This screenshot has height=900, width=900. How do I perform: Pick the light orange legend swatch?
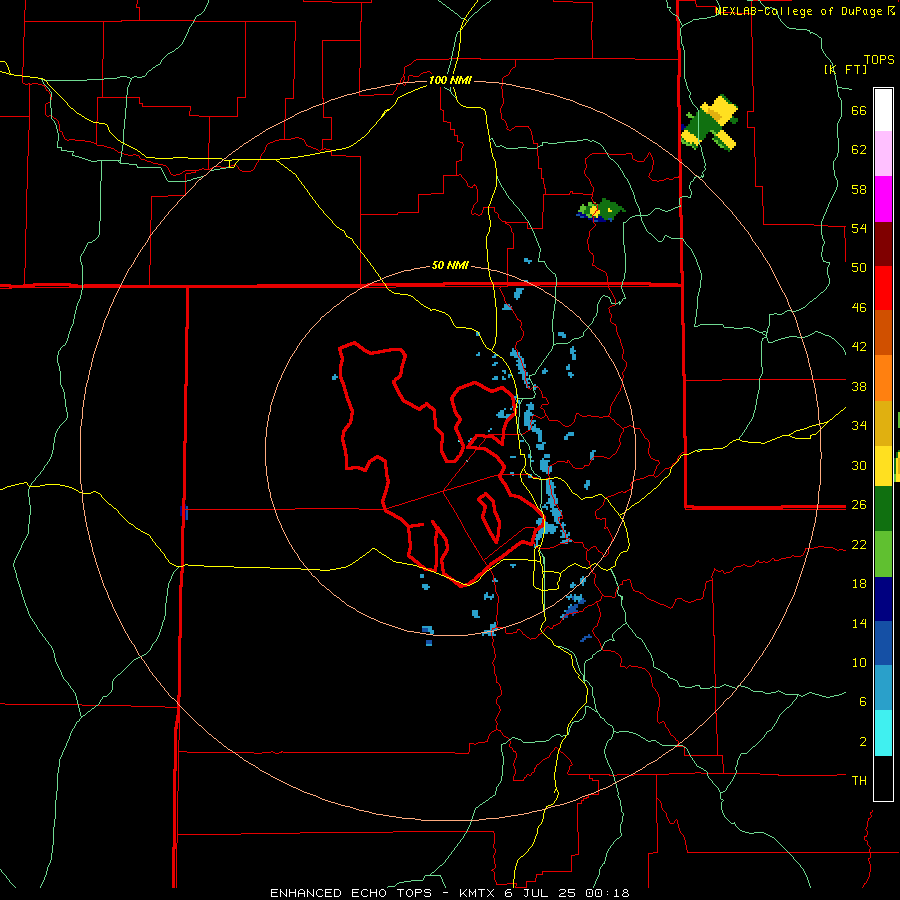coord(883,377)
